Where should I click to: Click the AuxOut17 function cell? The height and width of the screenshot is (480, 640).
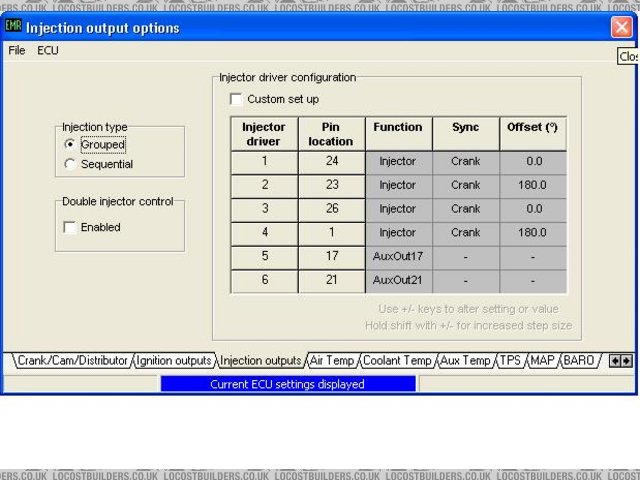tap(399, 257)
